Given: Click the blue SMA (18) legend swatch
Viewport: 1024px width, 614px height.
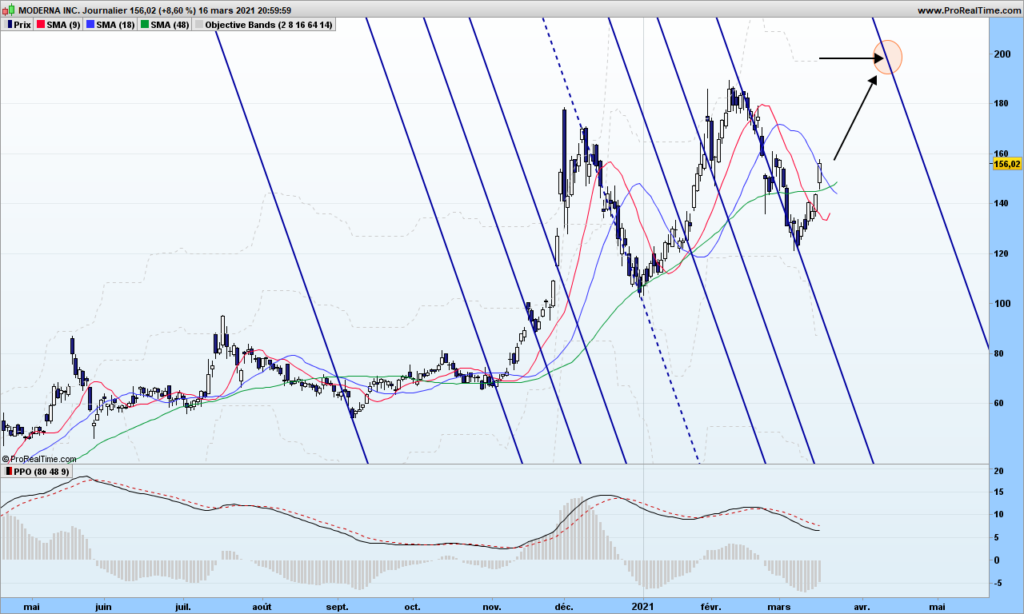Looking at the screenshot, I should (x=90, y=25).
